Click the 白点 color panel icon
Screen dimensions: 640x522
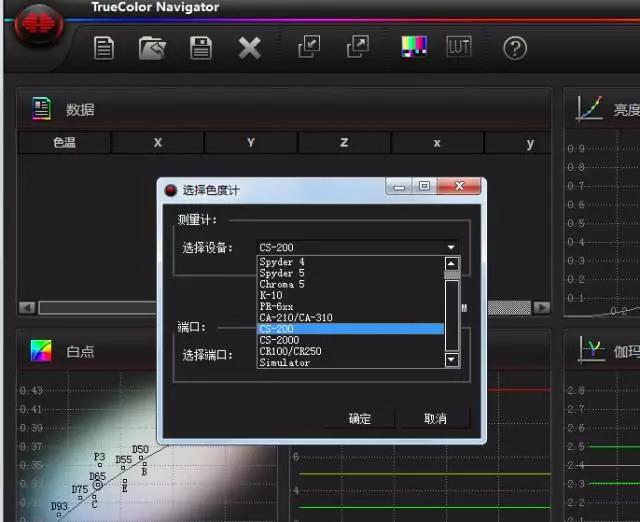point(41,351)
